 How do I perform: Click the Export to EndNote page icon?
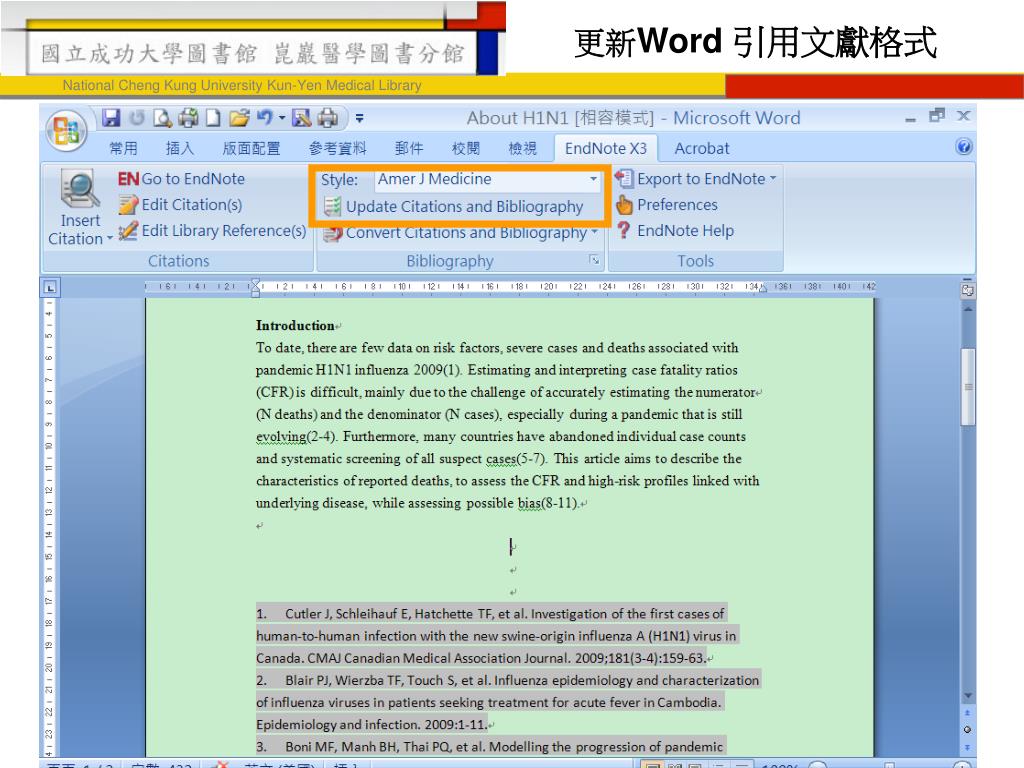click(624, 178)
